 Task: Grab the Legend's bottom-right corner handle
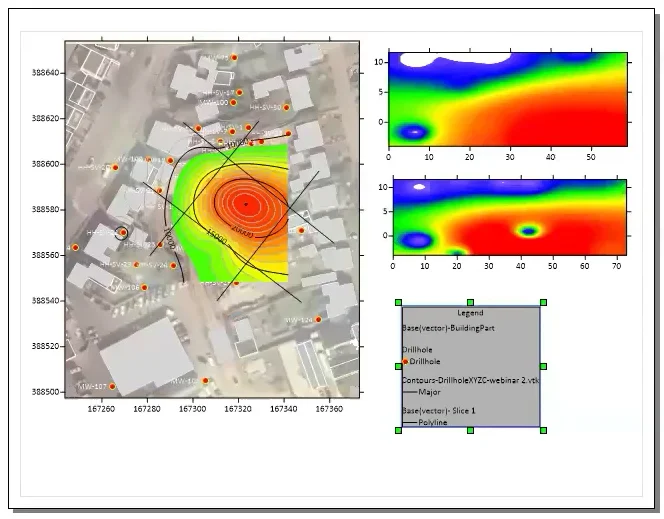tap(543, 430)
